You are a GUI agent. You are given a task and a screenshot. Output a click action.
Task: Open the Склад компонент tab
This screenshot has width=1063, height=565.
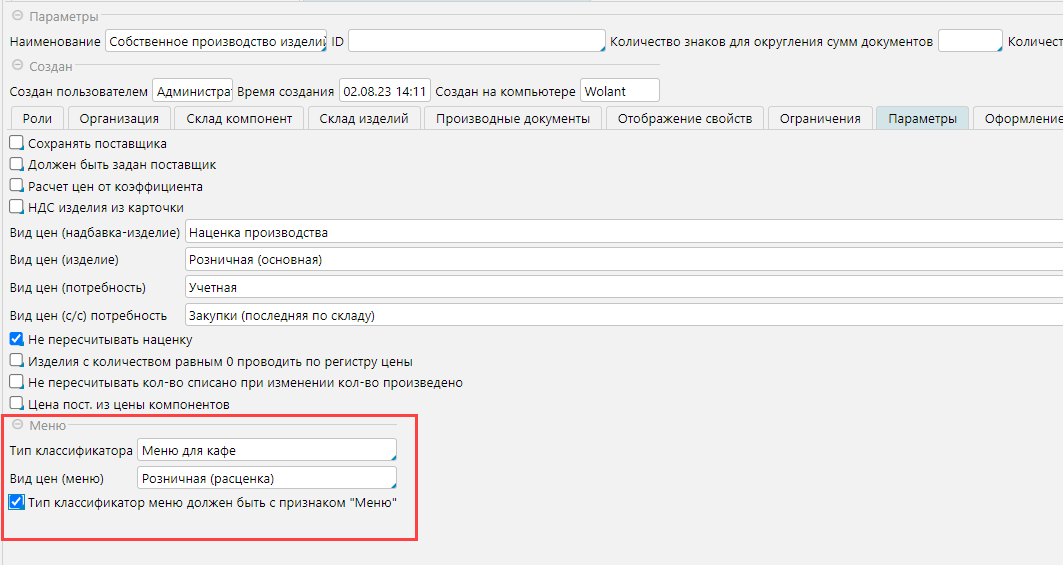click(x=239, y=119)
